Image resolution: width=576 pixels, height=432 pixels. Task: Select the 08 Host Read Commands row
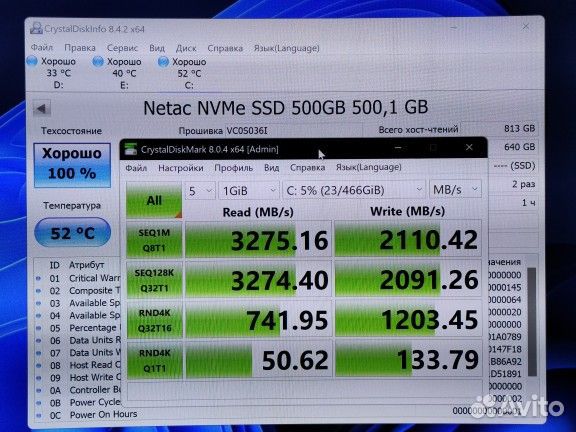[78, 366]
